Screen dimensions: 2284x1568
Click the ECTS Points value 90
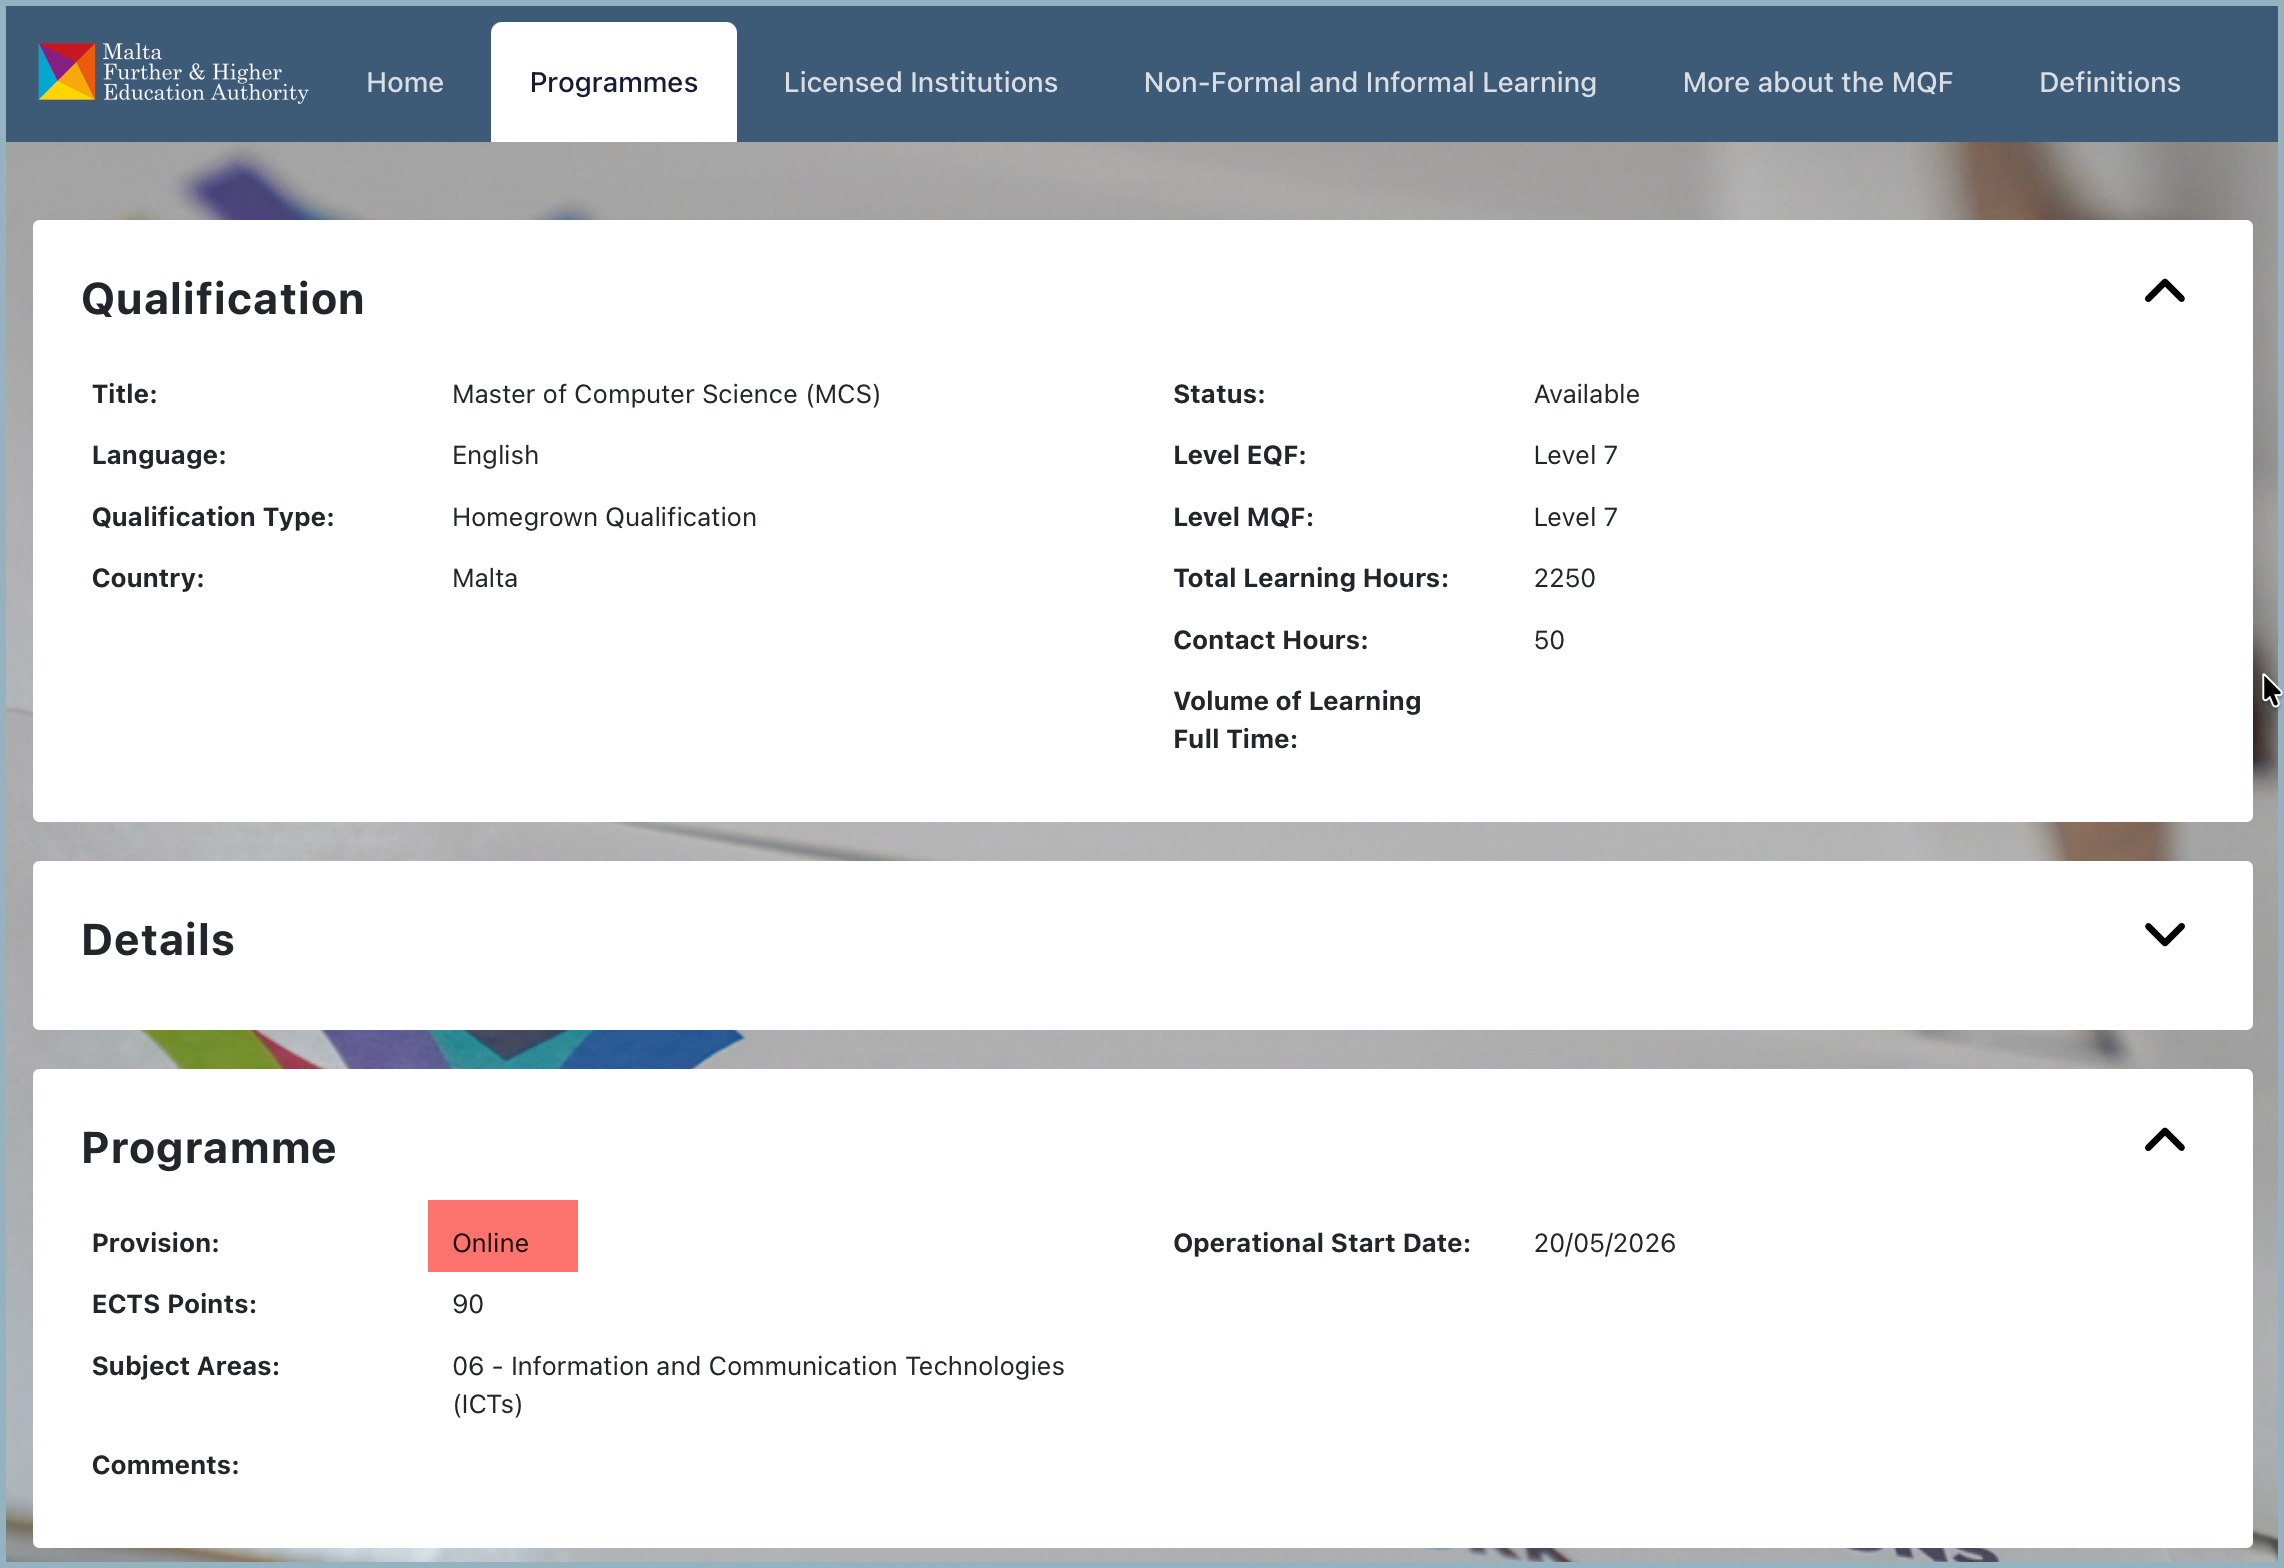pyautogui.click(x=467, y=1304)
